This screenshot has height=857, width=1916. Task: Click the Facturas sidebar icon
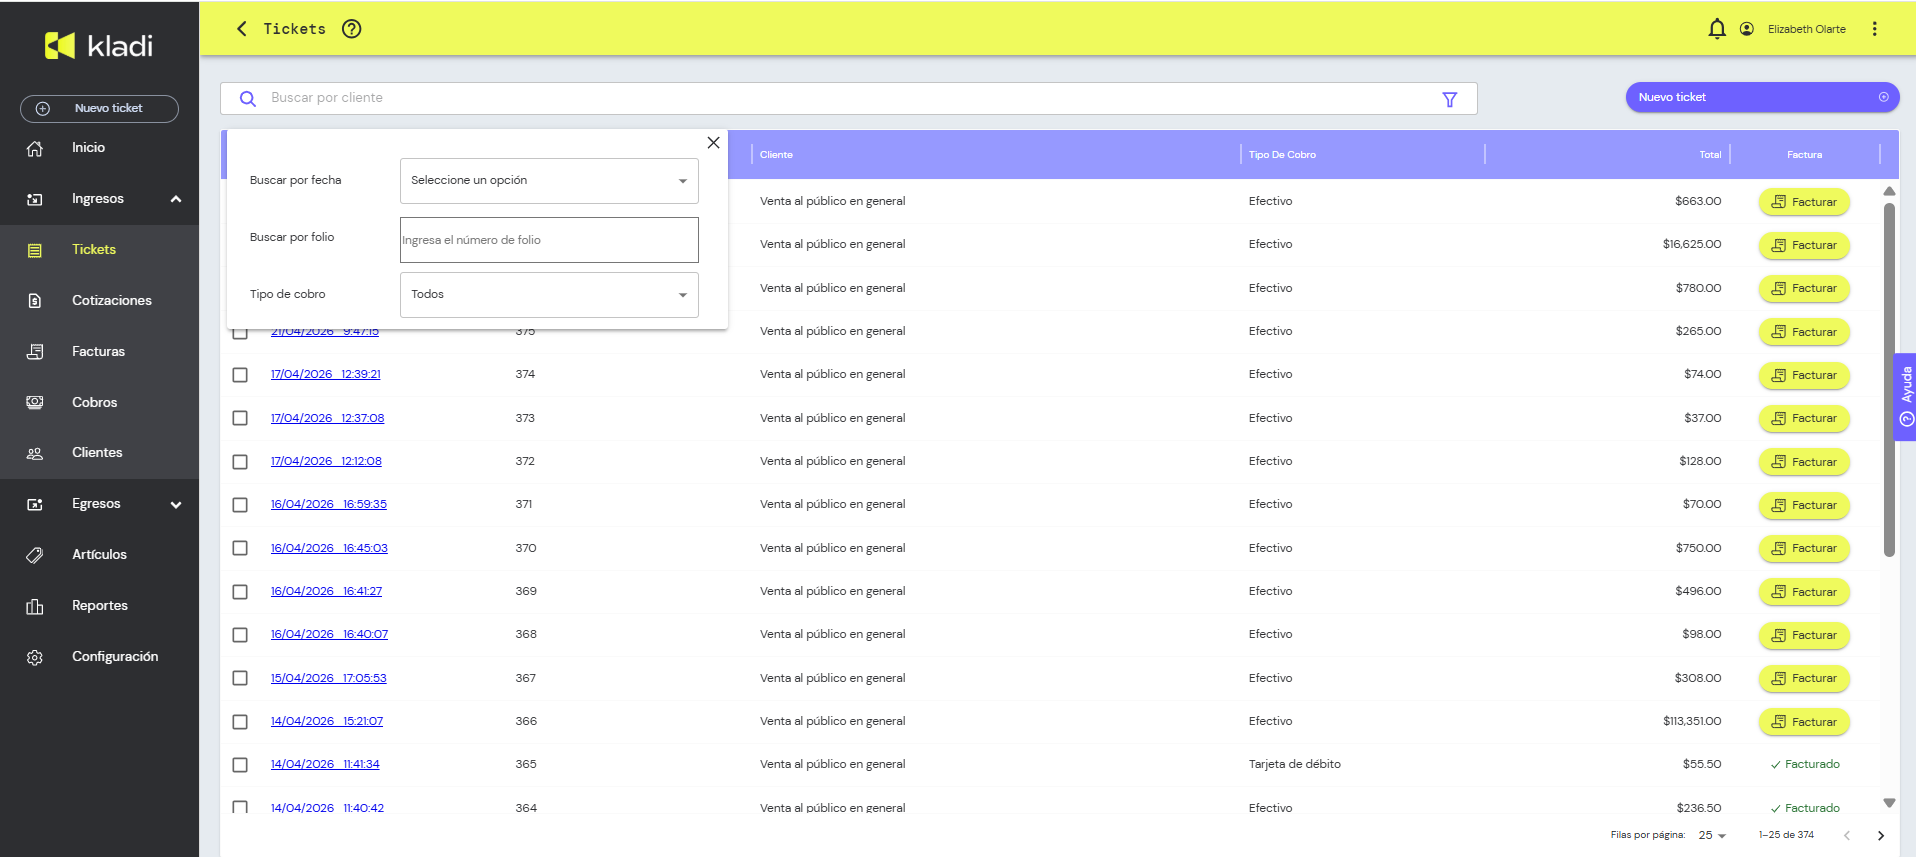click(35, 352)
